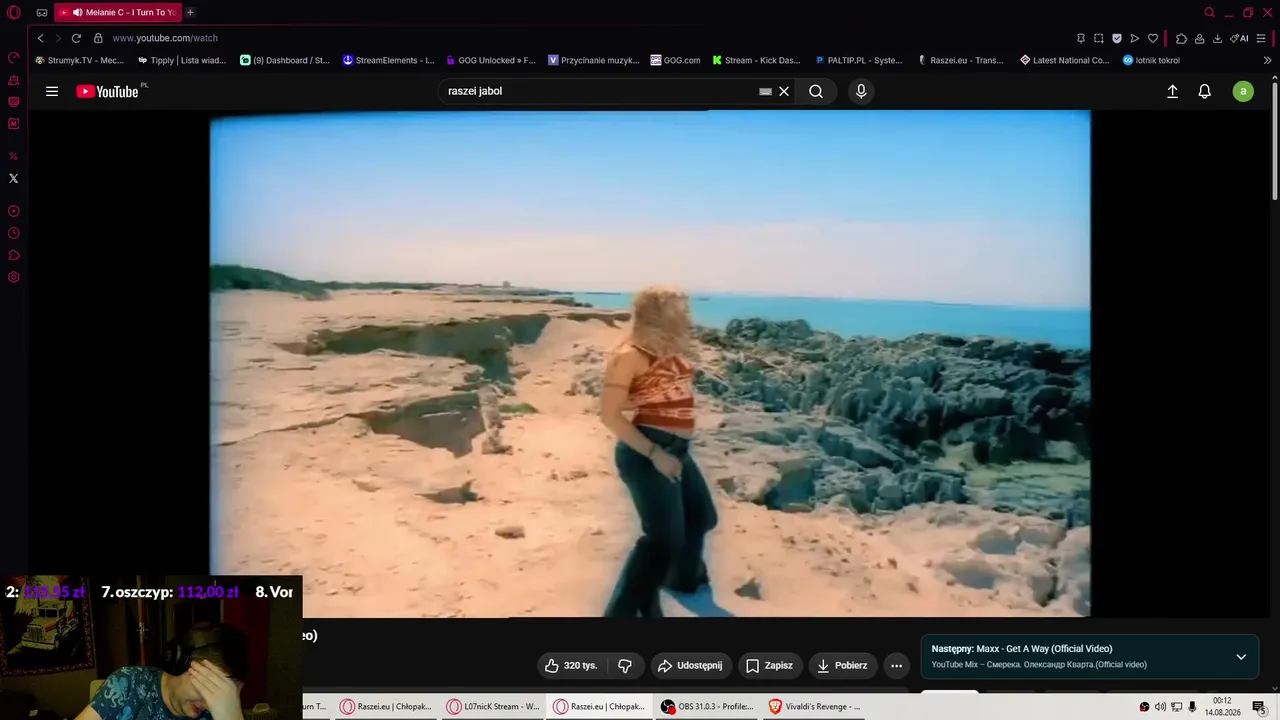Screen dimensions: 1280x720
Task: Add page to bookmarks heart
Action: coord(1153,38)
